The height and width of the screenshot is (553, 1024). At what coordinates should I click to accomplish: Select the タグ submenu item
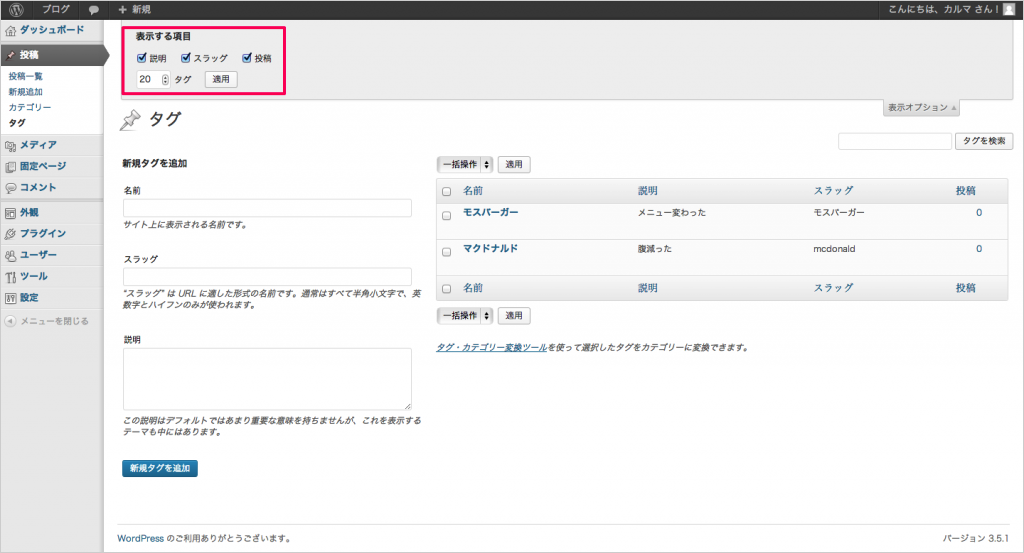click(17, 123)
